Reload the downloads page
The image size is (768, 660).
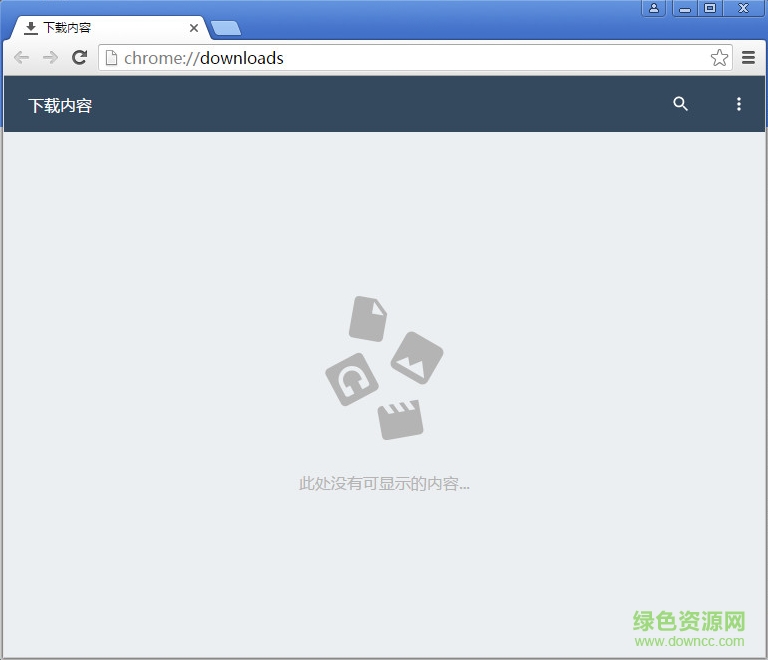(80, 58)
